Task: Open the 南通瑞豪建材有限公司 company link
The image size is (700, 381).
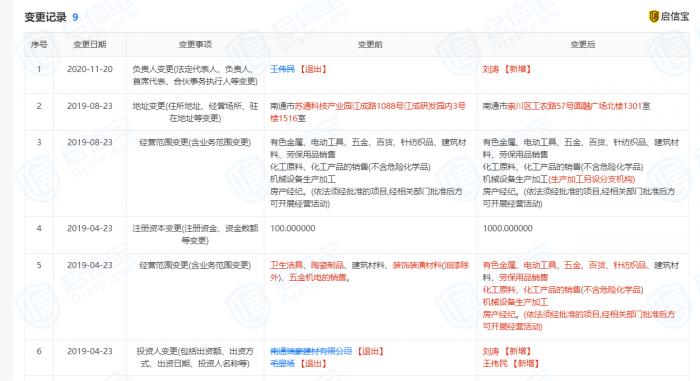Action: [311, 352]
